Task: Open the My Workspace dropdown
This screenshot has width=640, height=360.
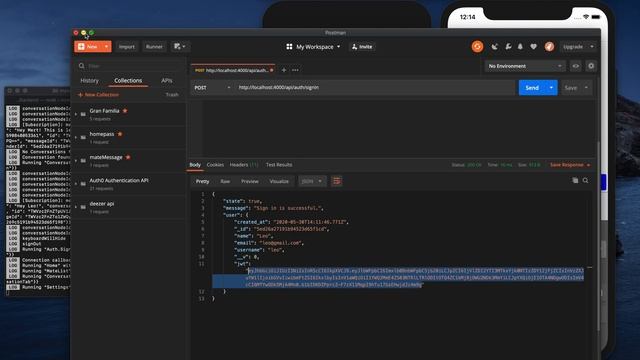Action: (313, 47)
